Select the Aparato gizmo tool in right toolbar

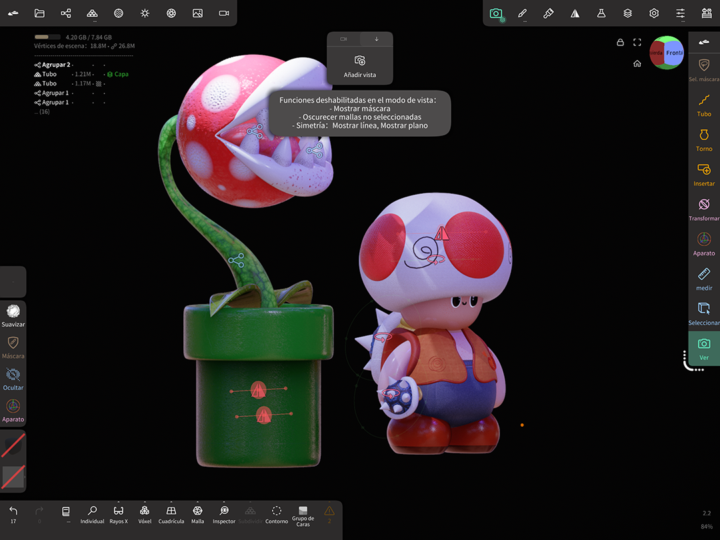coord(704,244)
